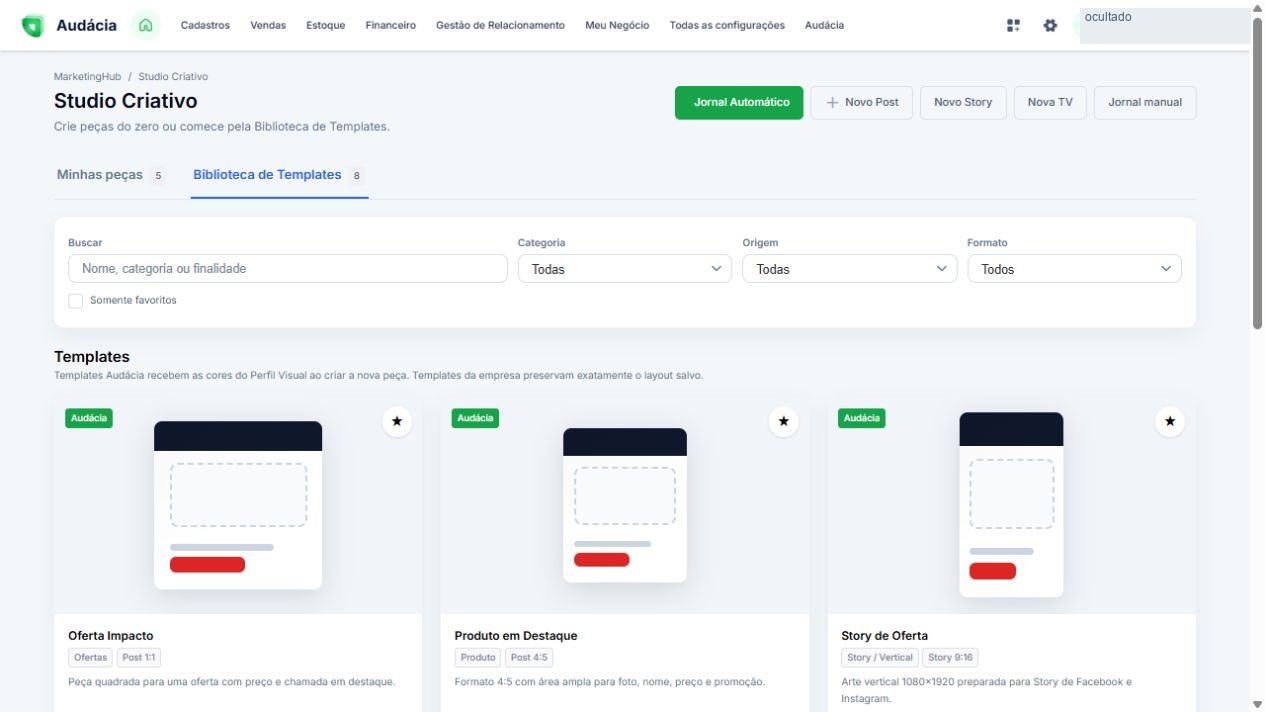This screenshot has height=712, width=1265.
Task: Click the Story / Vertical tag
Action: pyautogui.click(x=880, y=658)
